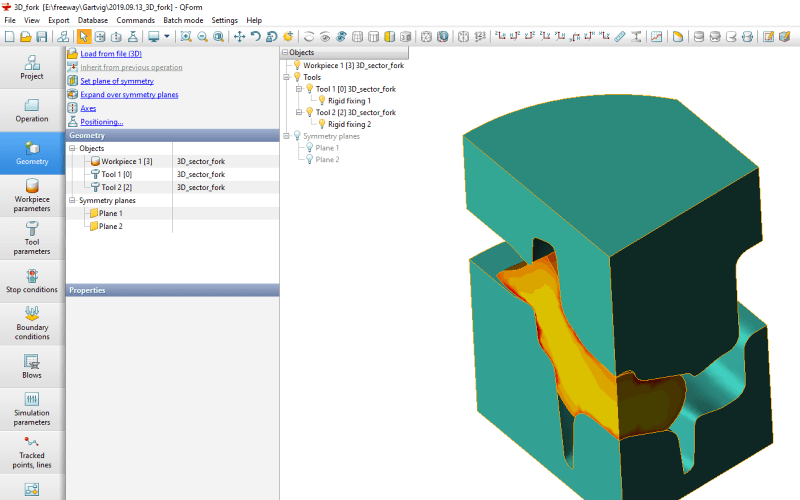Collapse the Tools node in the Objects tree
The width and height of the screenshot is (800, 500).
[x=286, y=77]
